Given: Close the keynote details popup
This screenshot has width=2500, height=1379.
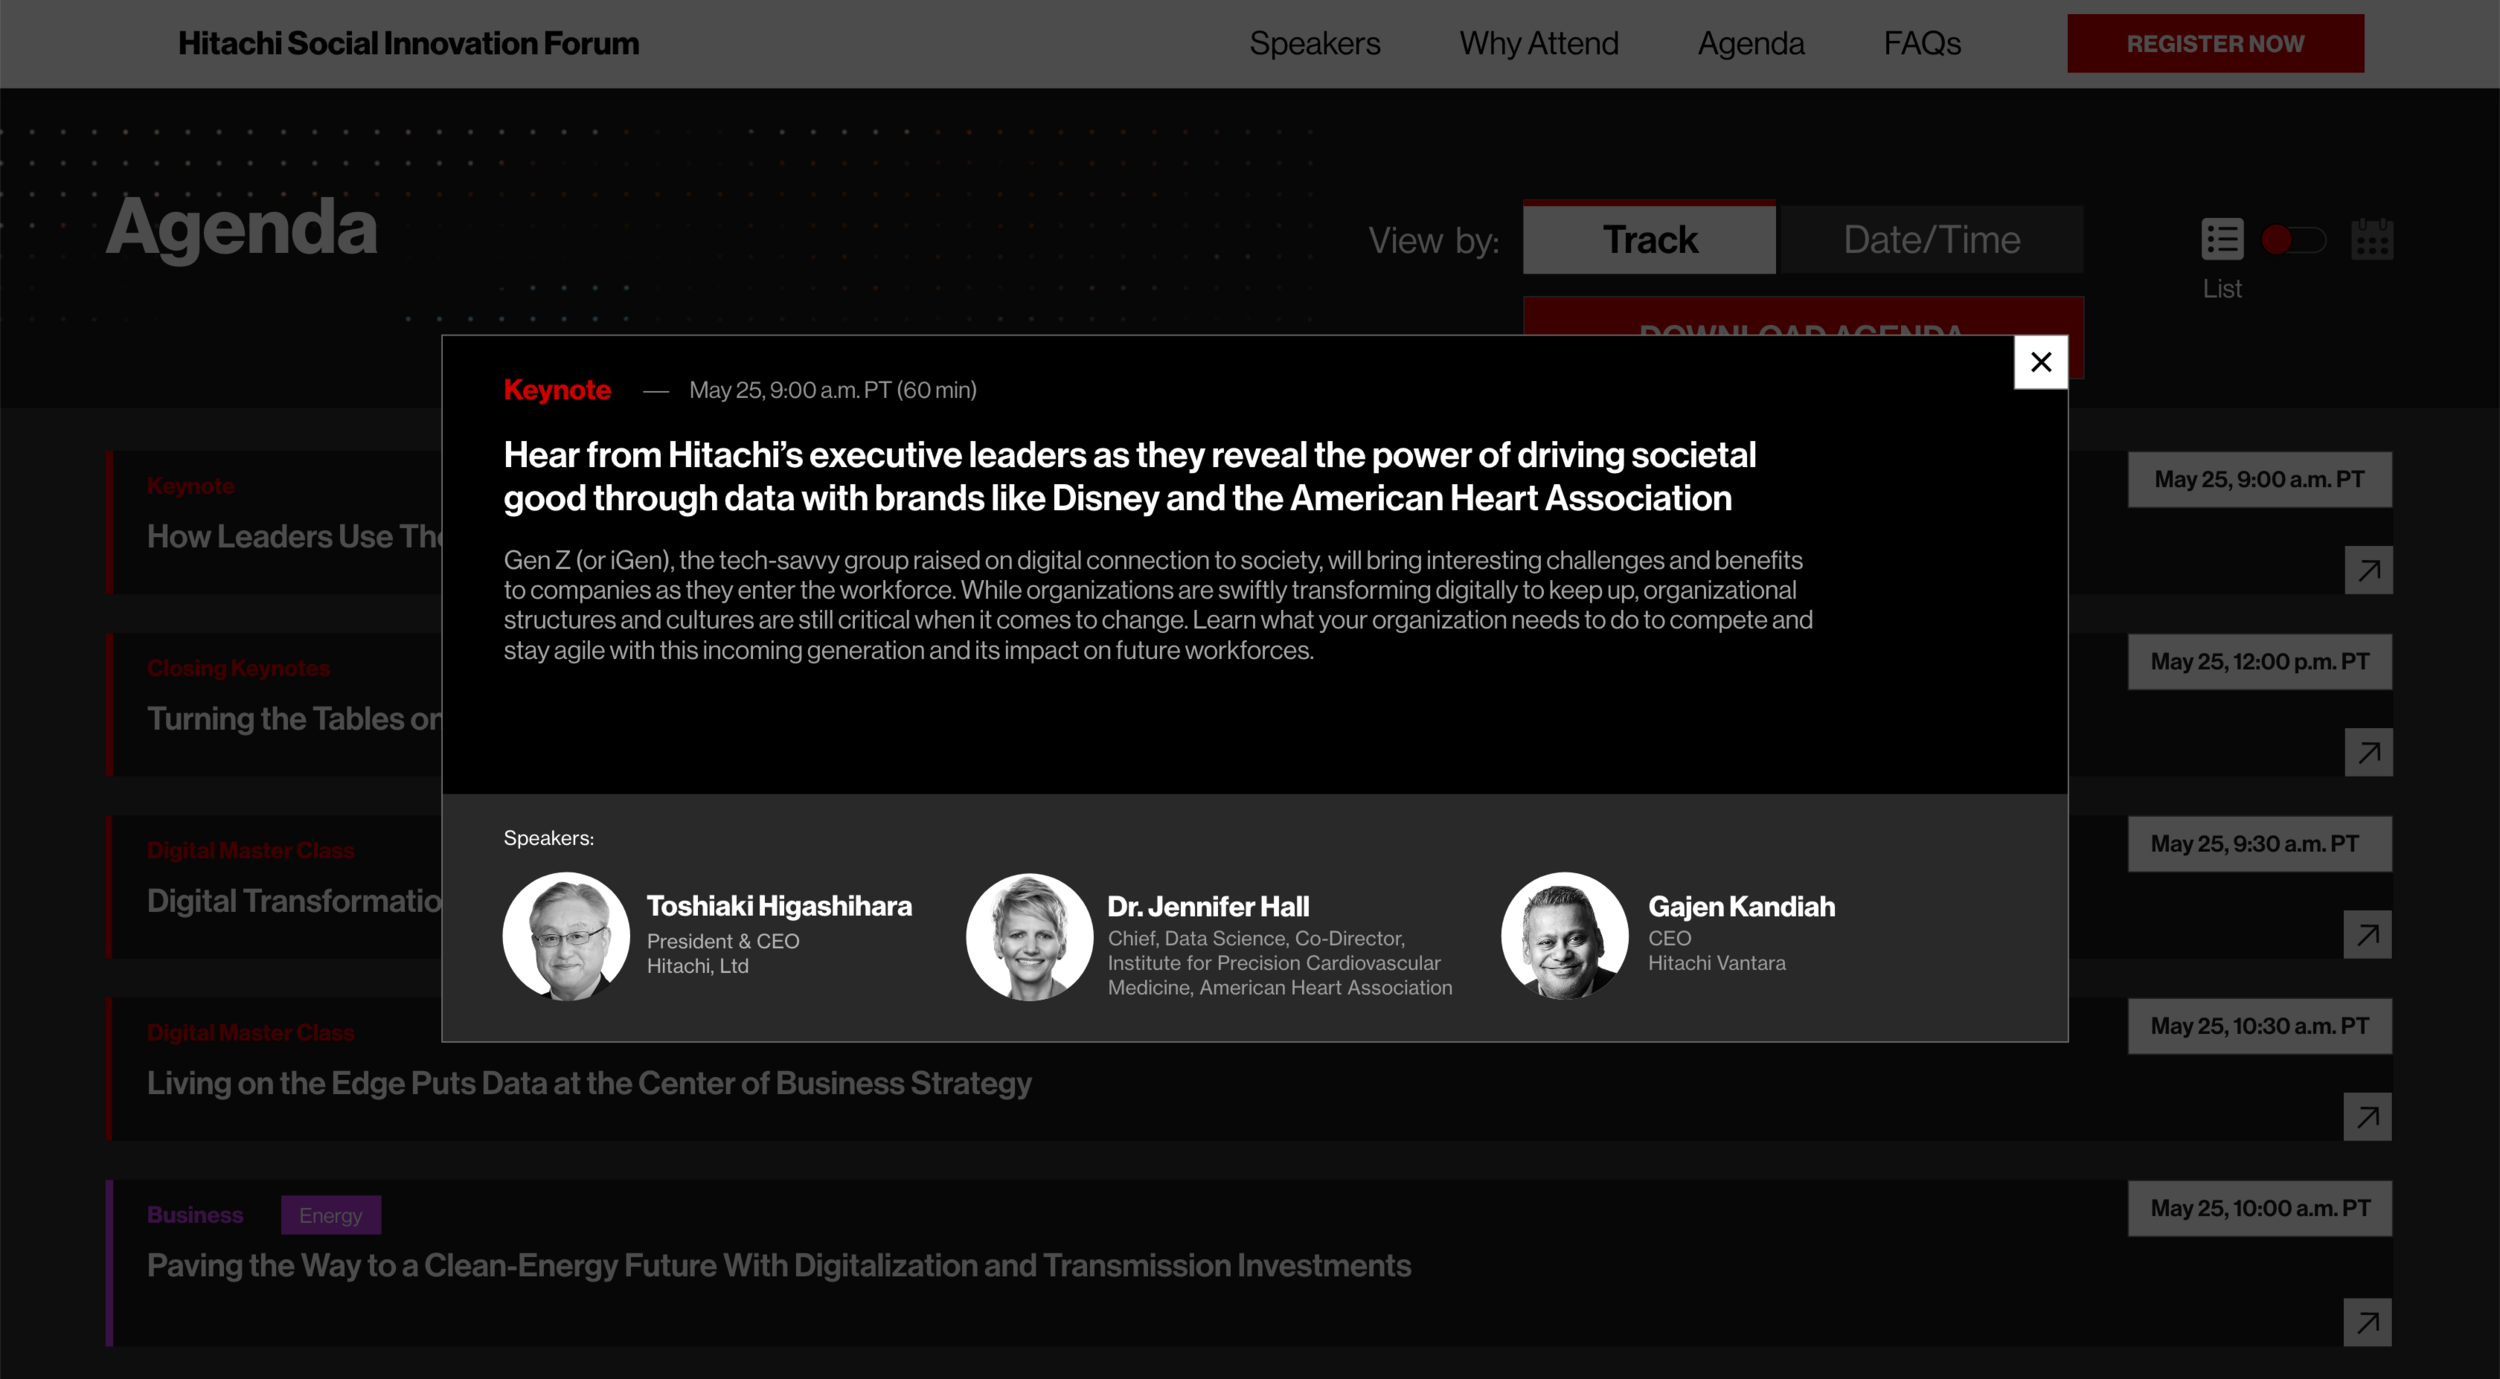Looking at the screenshot, I should point(2040,362).
